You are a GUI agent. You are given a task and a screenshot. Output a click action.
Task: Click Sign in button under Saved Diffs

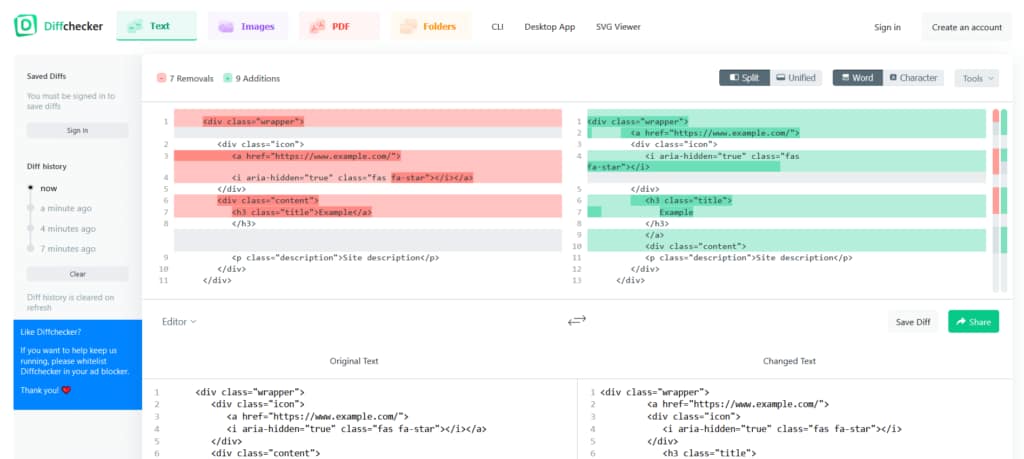[x=78, y=131]
